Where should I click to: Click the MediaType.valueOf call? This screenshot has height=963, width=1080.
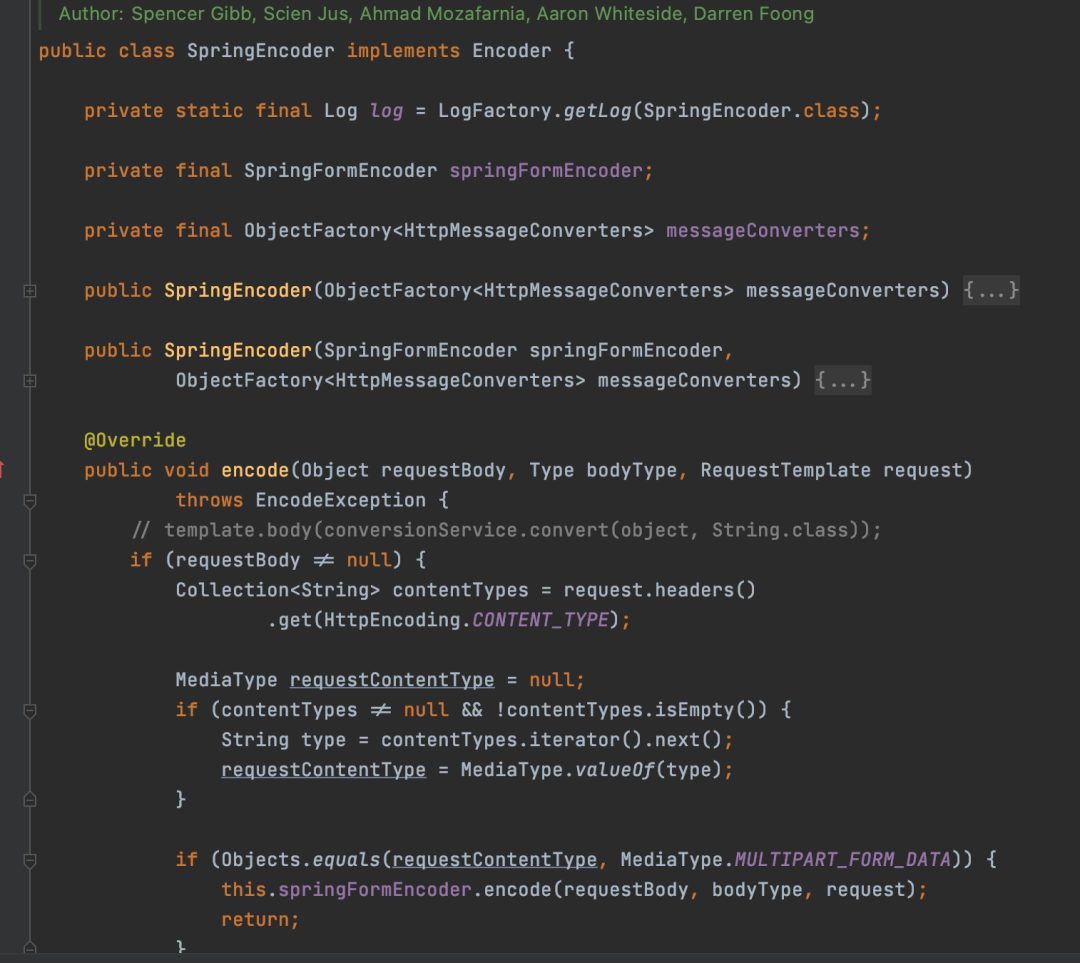pos(557,769)
